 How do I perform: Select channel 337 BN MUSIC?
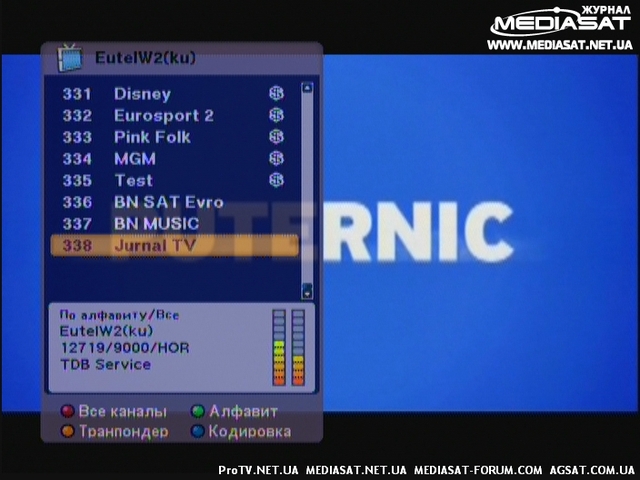[174, 224]
